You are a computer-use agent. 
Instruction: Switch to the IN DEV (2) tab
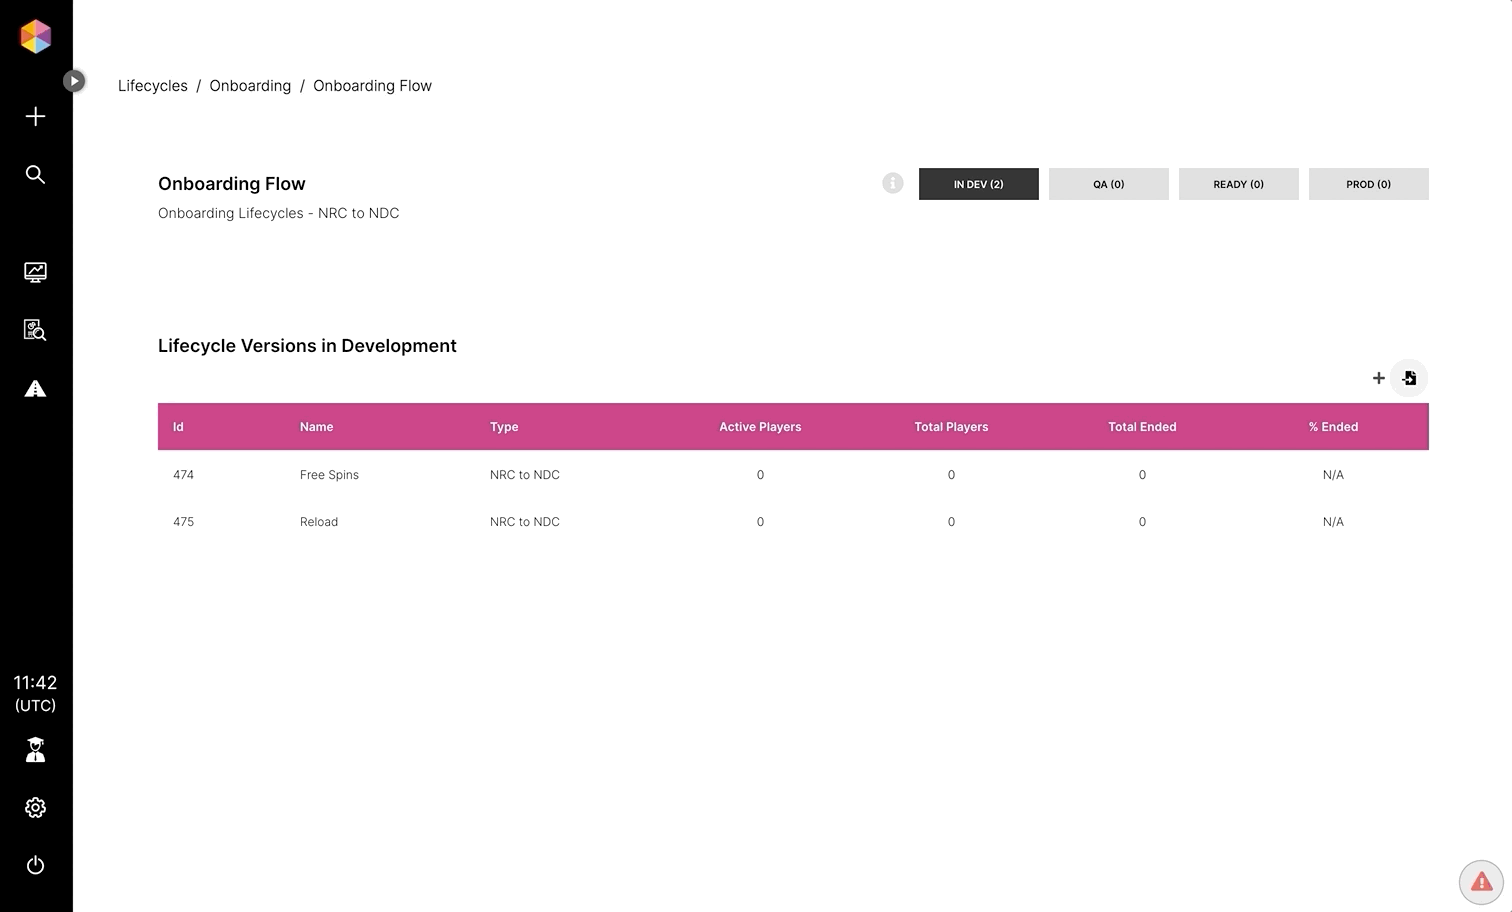click(978, 184)
